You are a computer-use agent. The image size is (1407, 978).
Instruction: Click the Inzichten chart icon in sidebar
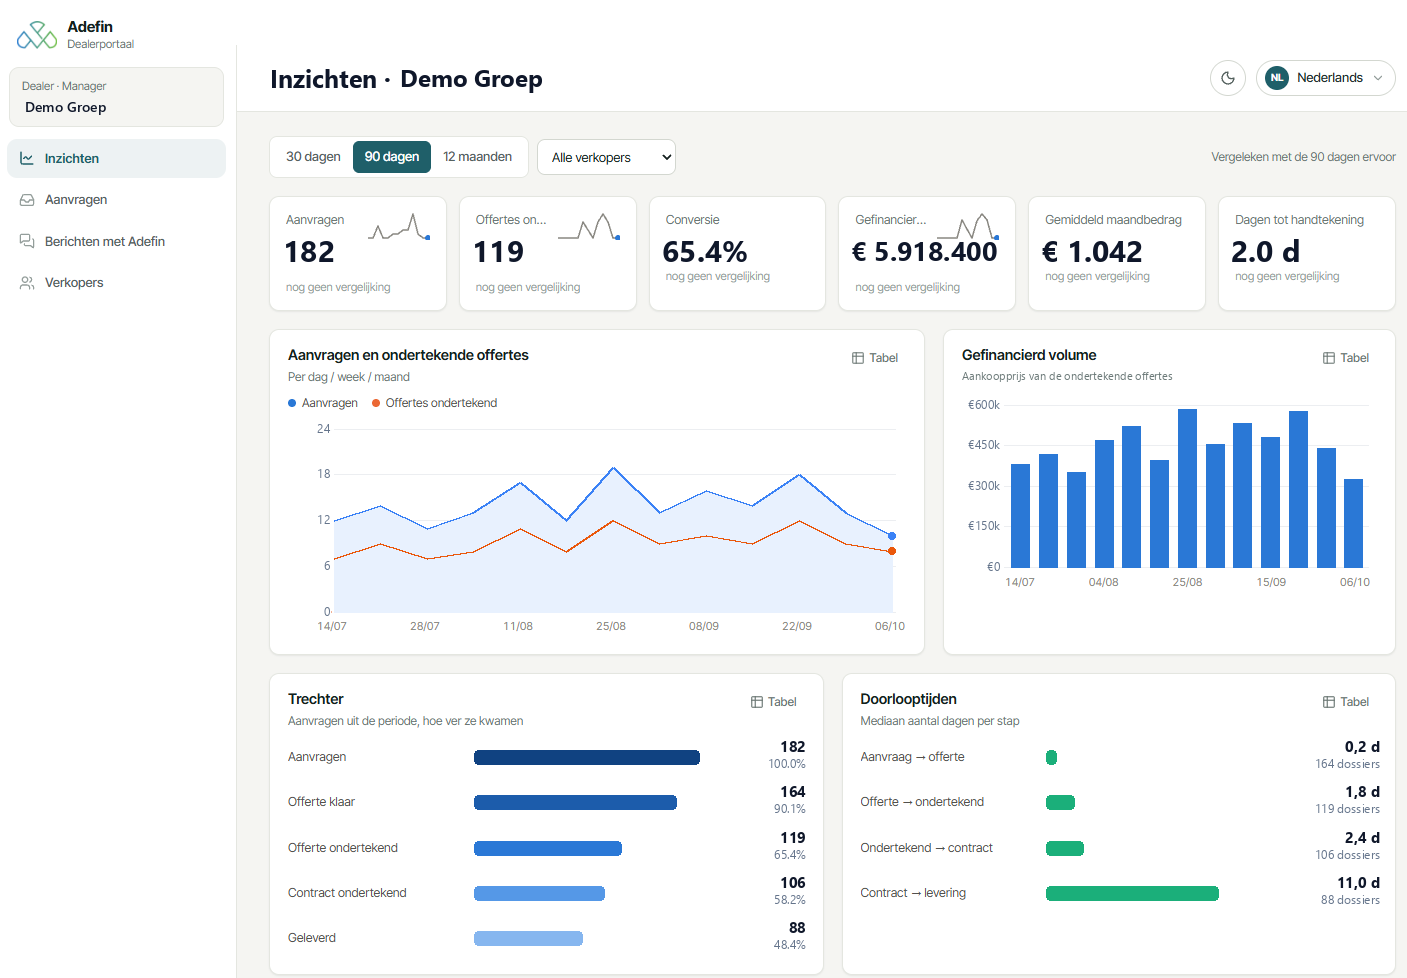click(27, 158)
